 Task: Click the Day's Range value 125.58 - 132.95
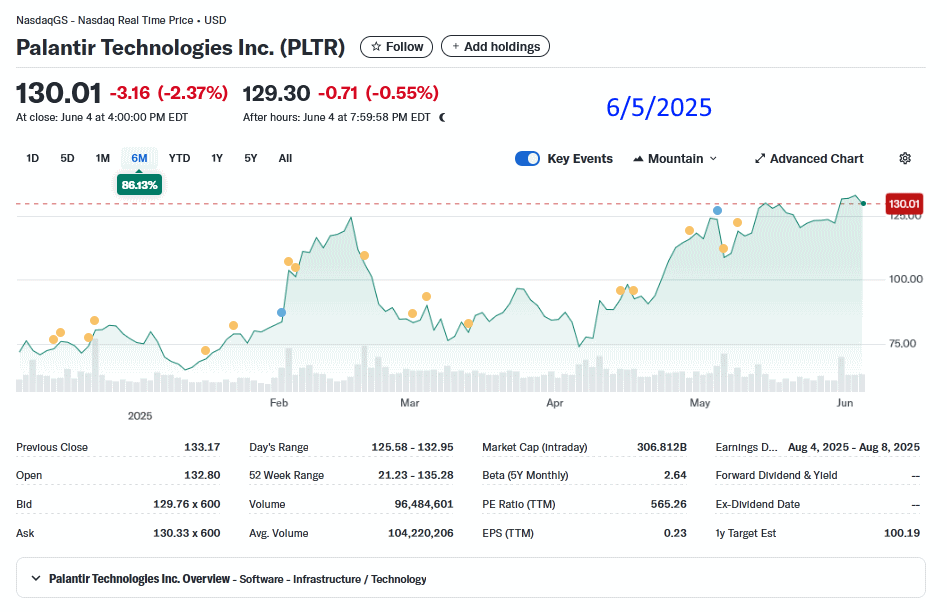(412, 447)
